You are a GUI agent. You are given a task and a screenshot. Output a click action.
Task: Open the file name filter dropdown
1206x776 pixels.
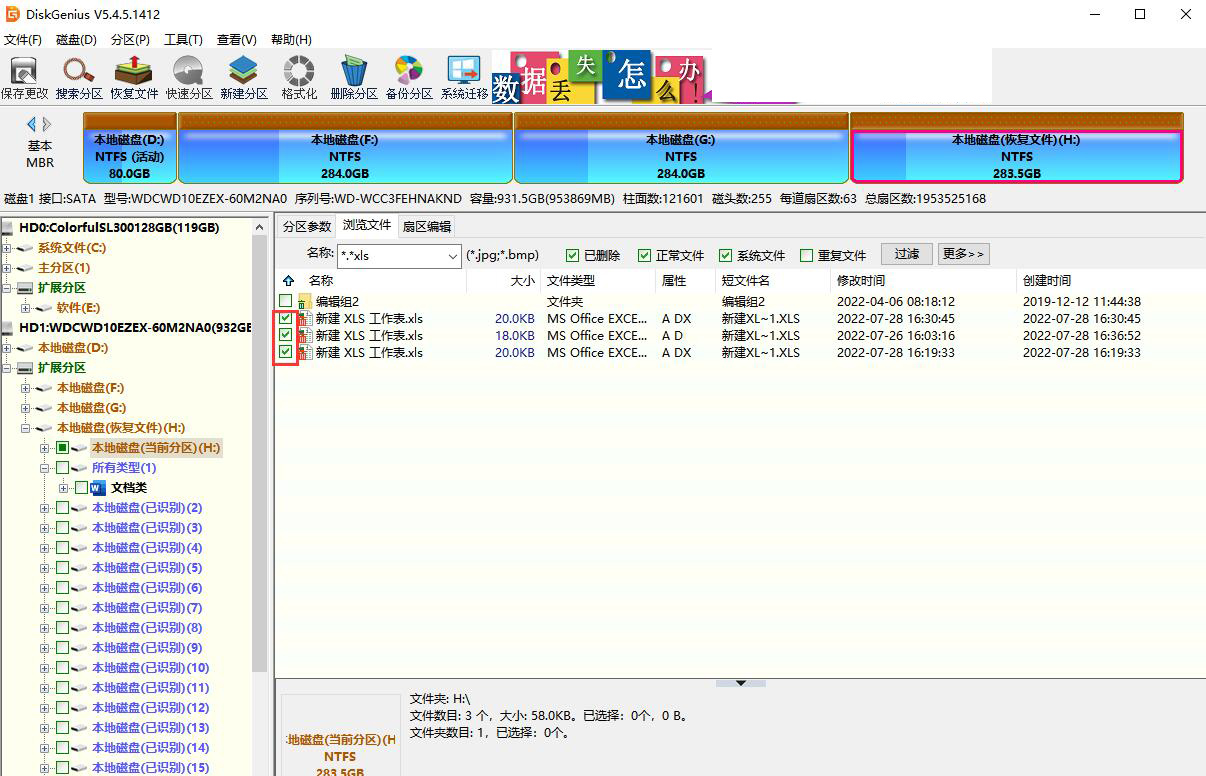[x=453, y=256]
